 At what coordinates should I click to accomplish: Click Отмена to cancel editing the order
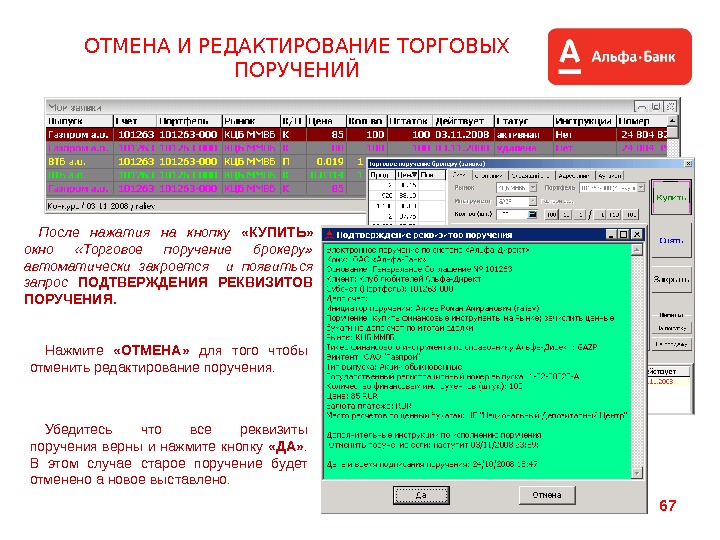tap(546, 495)
